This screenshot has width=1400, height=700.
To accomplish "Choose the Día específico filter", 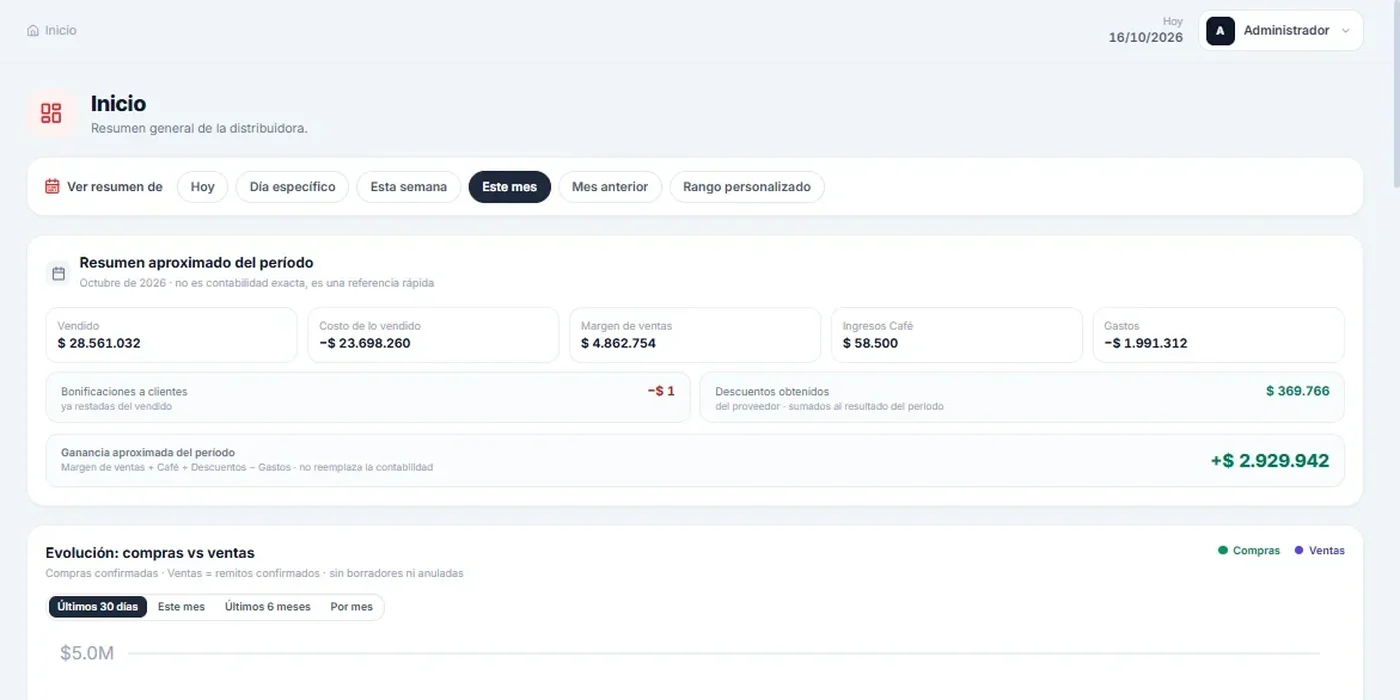I will (292, 187).
